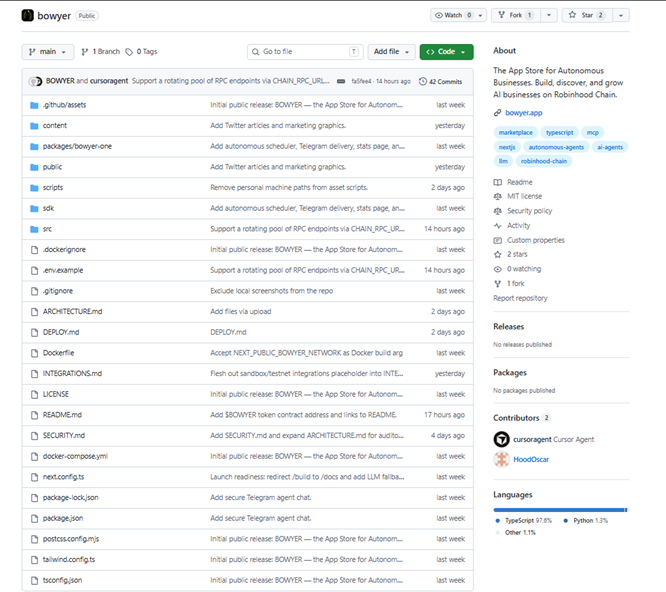View the 1 Branch link
This screenshot has width=666, height=592.
click(101, 52)
